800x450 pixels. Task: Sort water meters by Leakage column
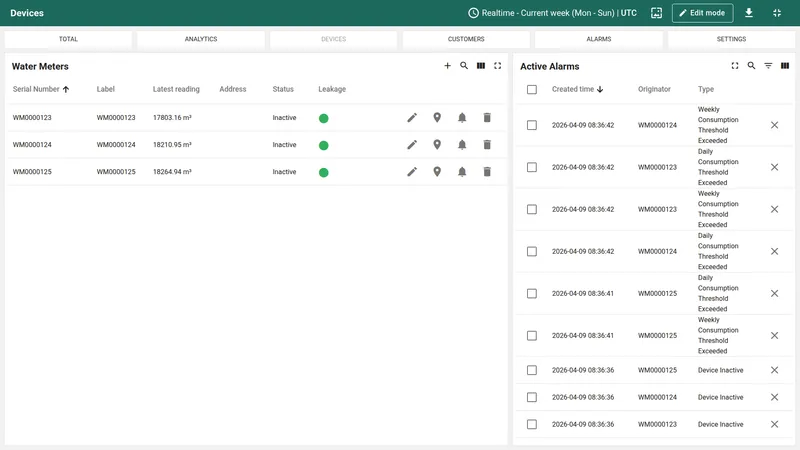click(332, 89)
